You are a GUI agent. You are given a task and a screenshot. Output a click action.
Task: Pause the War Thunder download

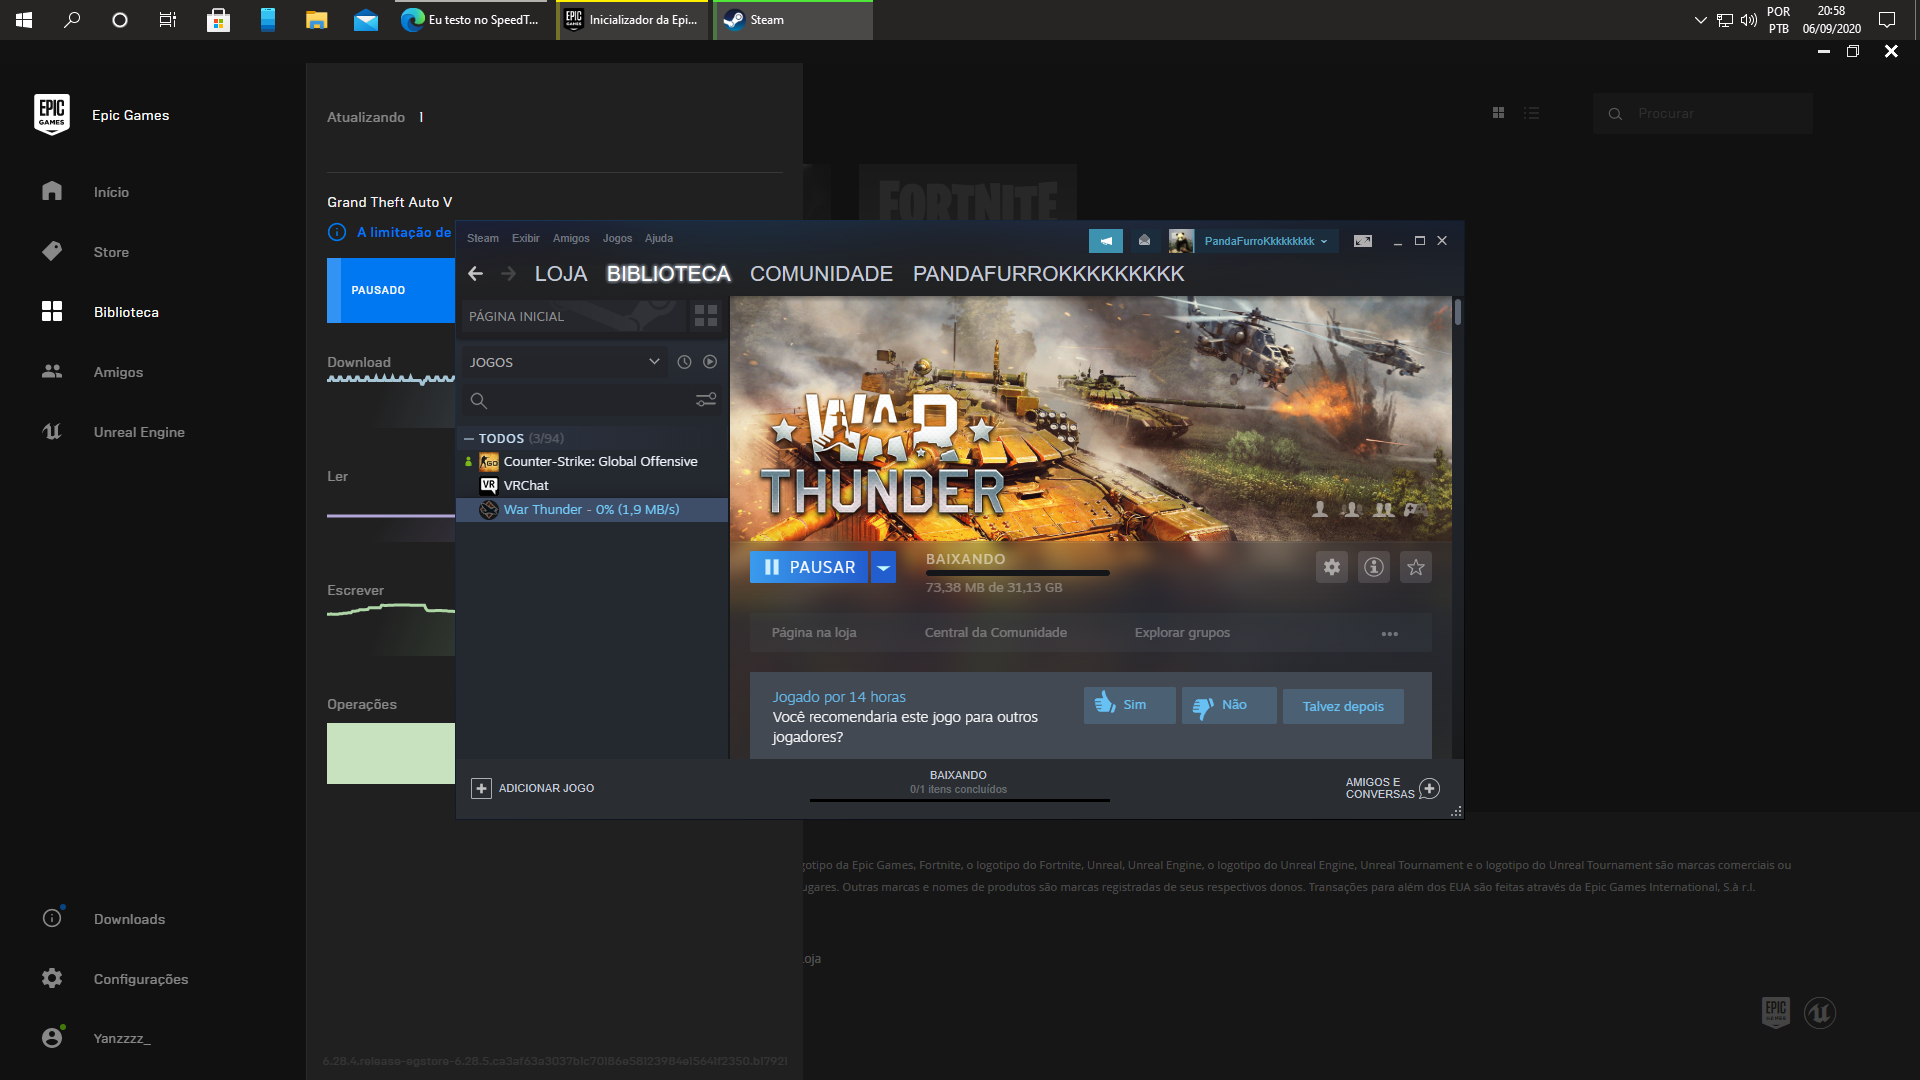point(809,567)
